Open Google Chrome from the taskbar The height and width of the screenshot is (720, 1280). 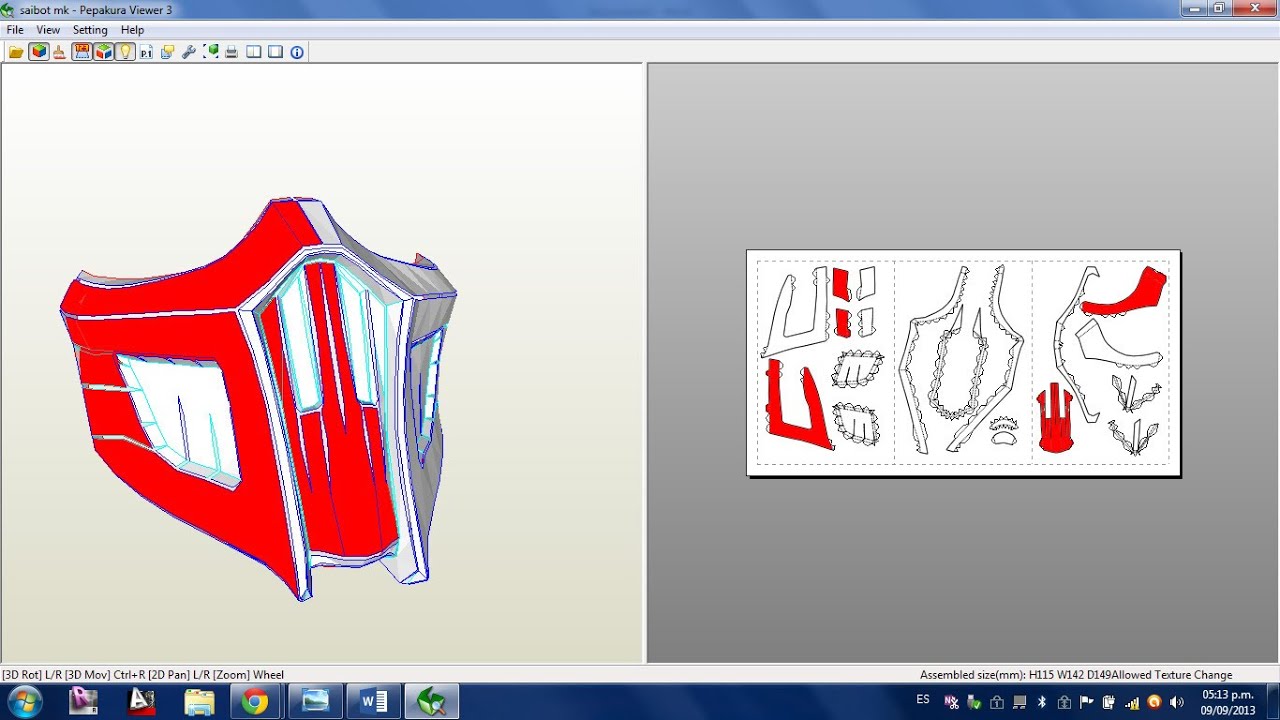pyautogui.click(x=256, y=702)
